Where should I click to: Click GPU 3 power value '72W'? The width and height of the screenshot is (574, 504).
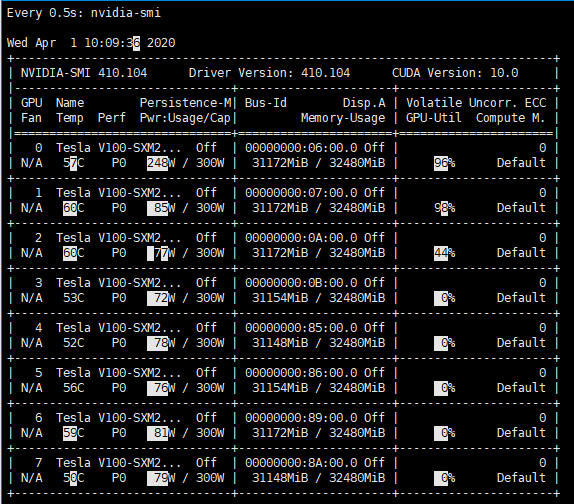(164, 298)
